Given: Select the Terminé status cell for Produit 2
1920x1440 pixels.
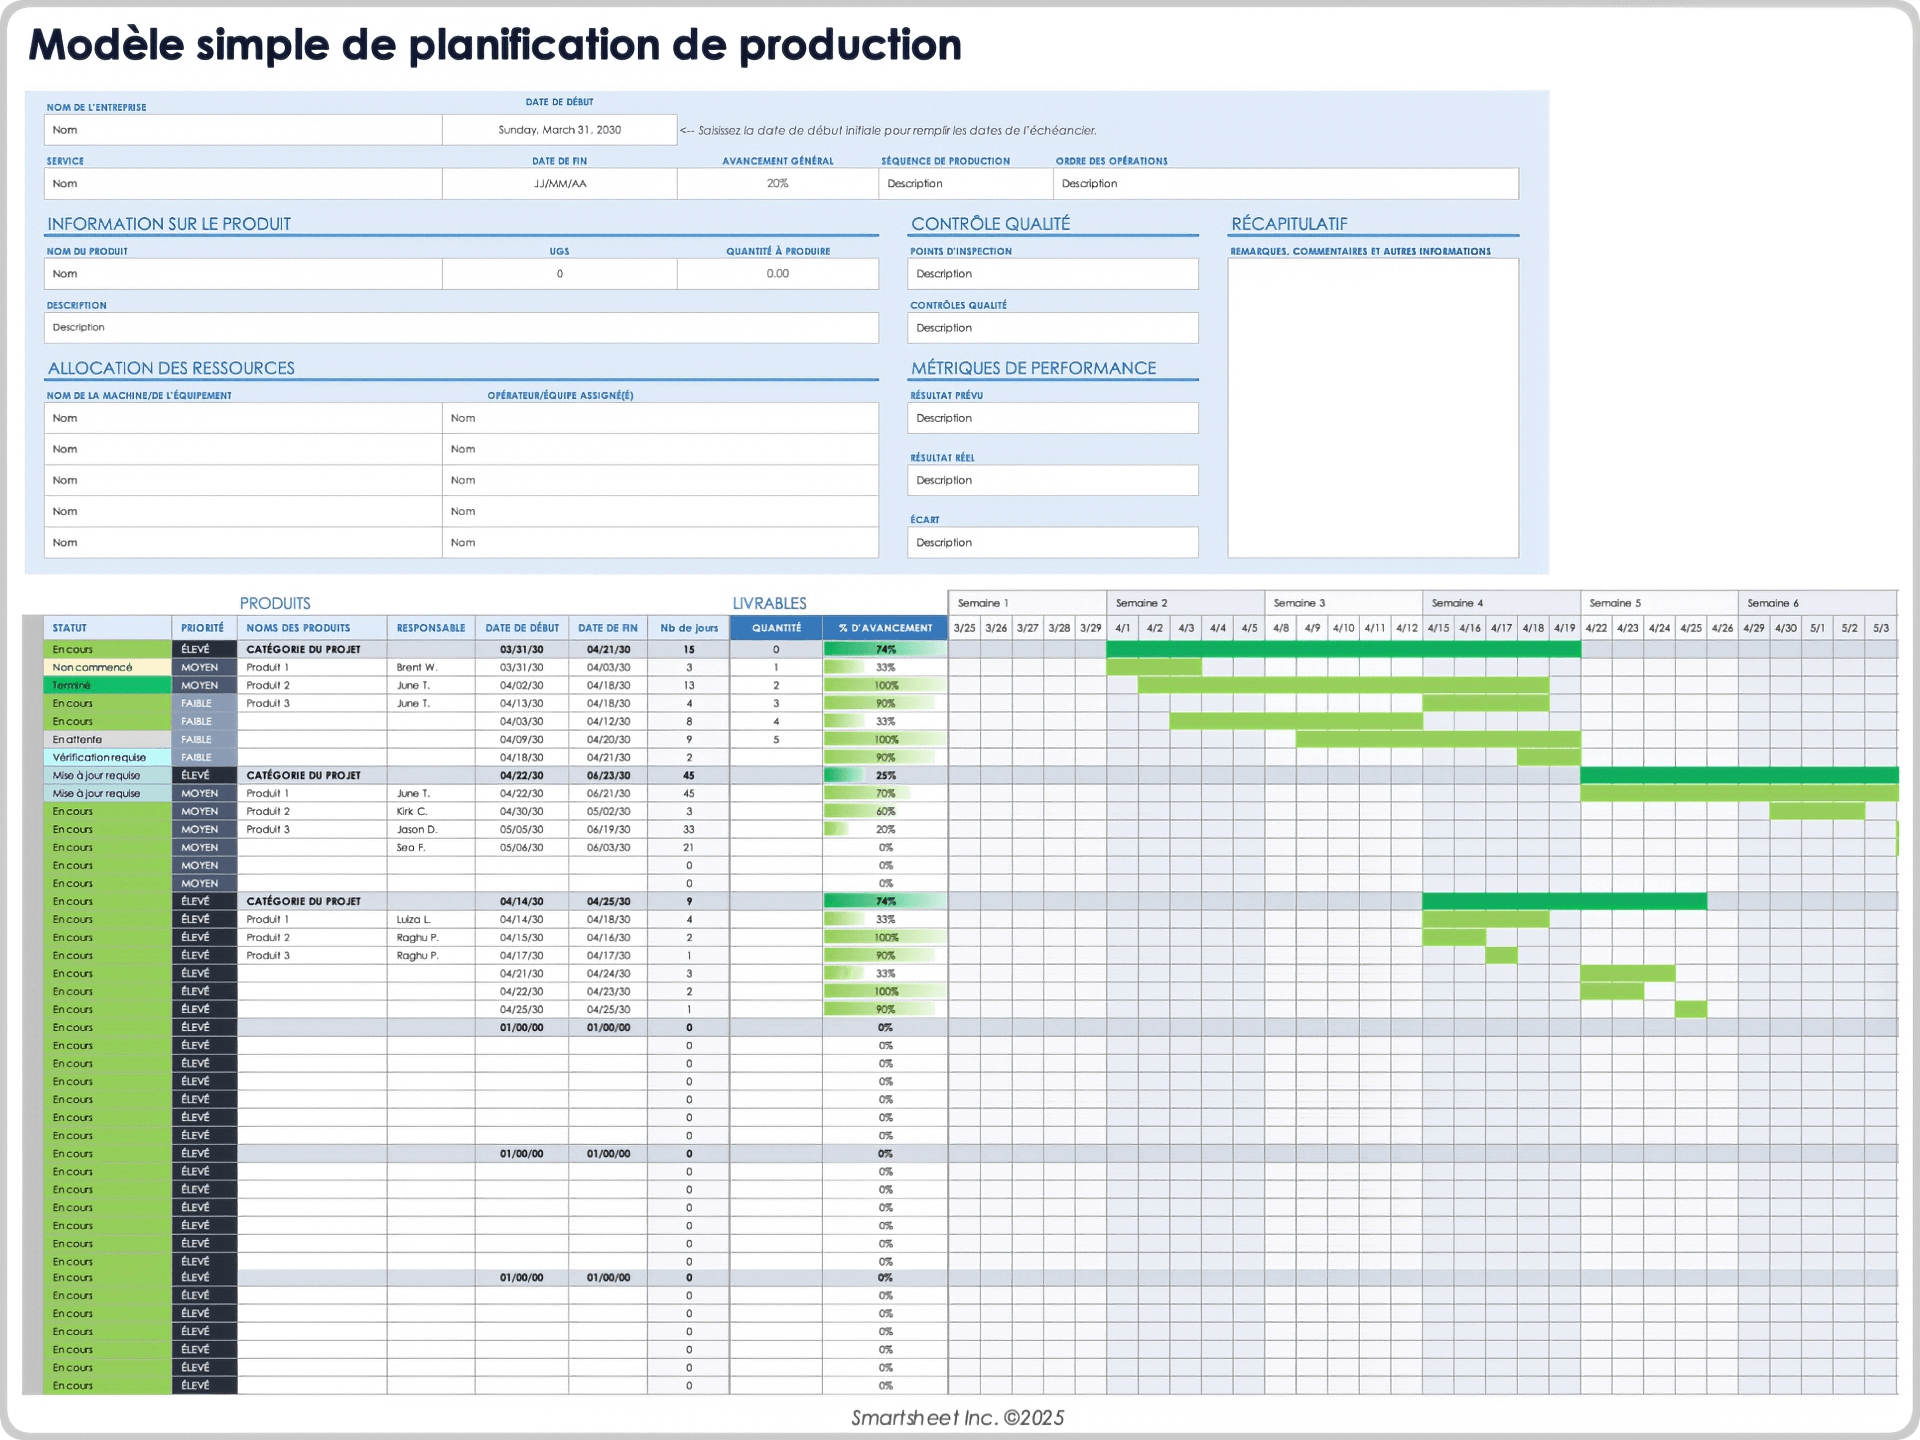Looking at the screenshot, I should click(106, 685).
